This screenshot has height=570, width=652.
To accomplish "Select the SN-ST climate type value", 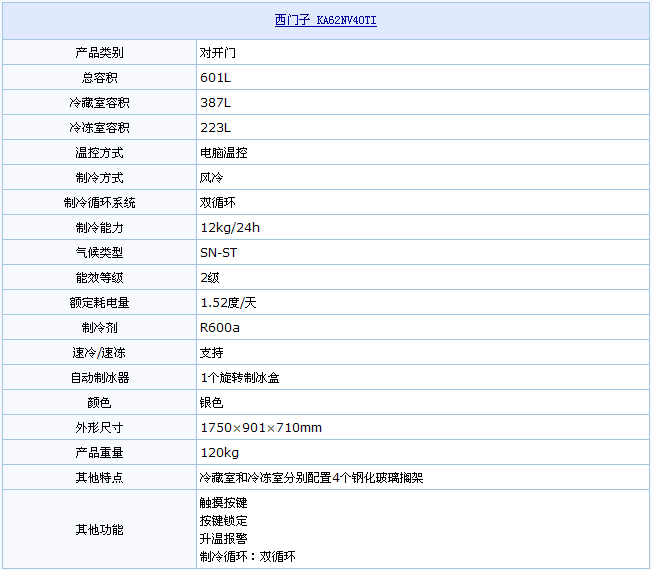I will point(219,253).
